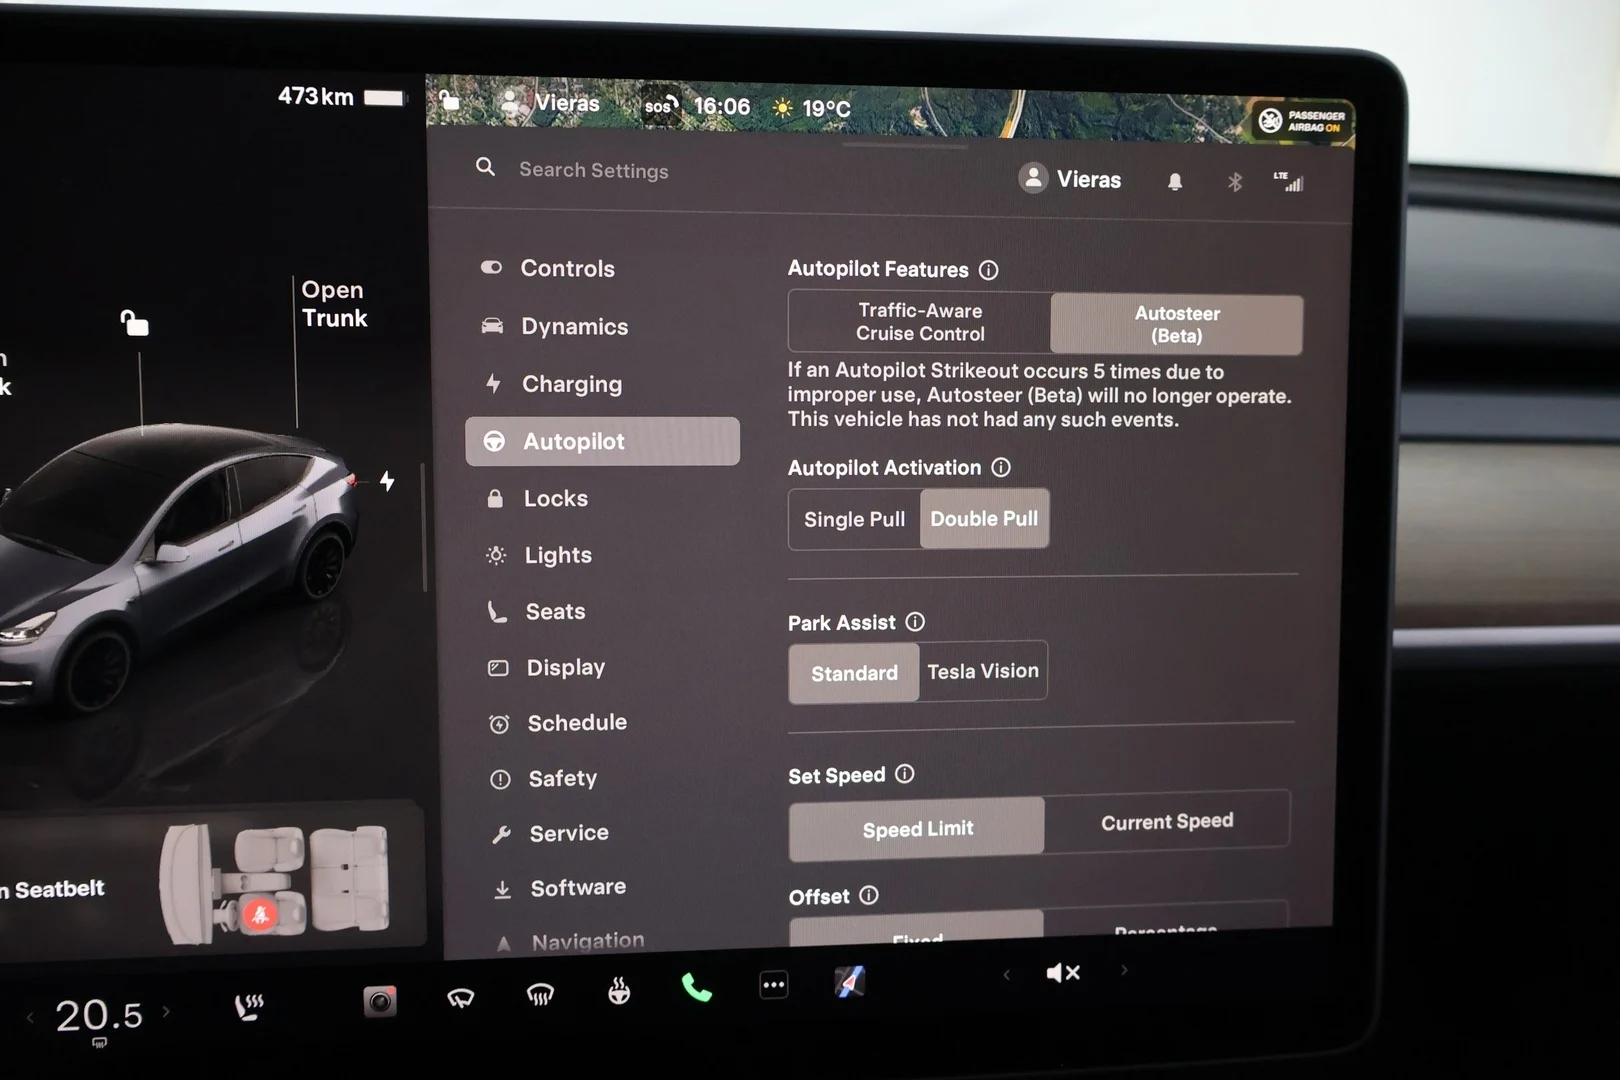This screenshot has width=1620, height=1080.
Task: Tap the Vieras driver profile in the top status bar
Action: (x=551, y=102)
